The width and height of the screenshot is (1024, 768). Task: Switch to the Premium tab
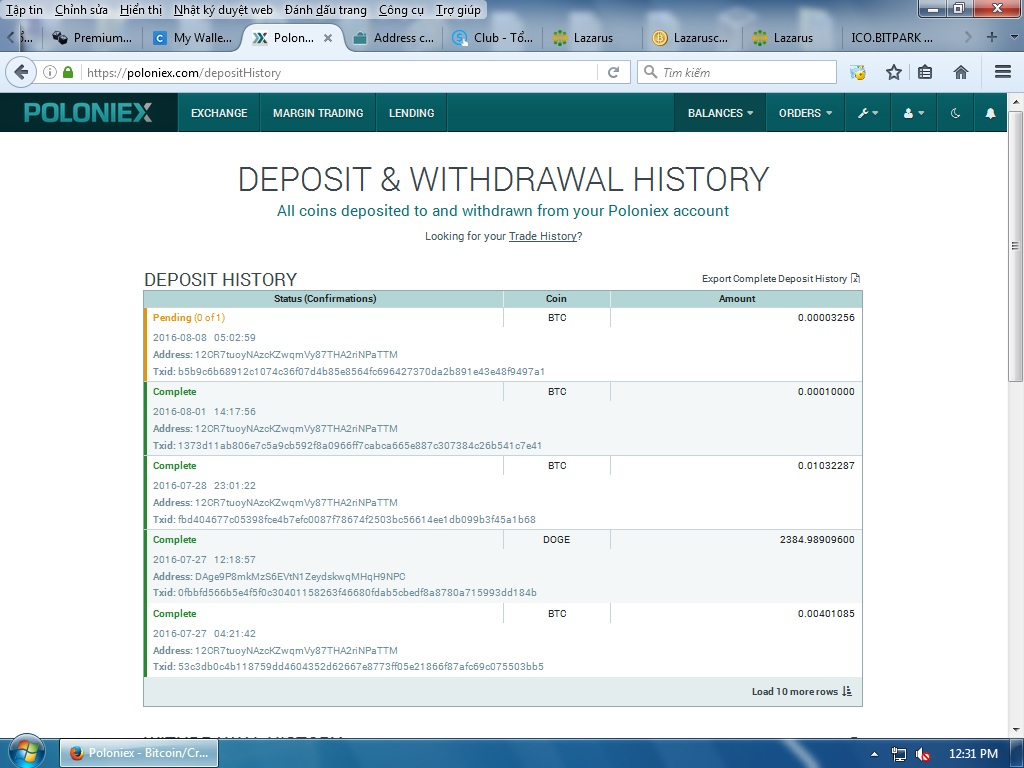[92, 38]
